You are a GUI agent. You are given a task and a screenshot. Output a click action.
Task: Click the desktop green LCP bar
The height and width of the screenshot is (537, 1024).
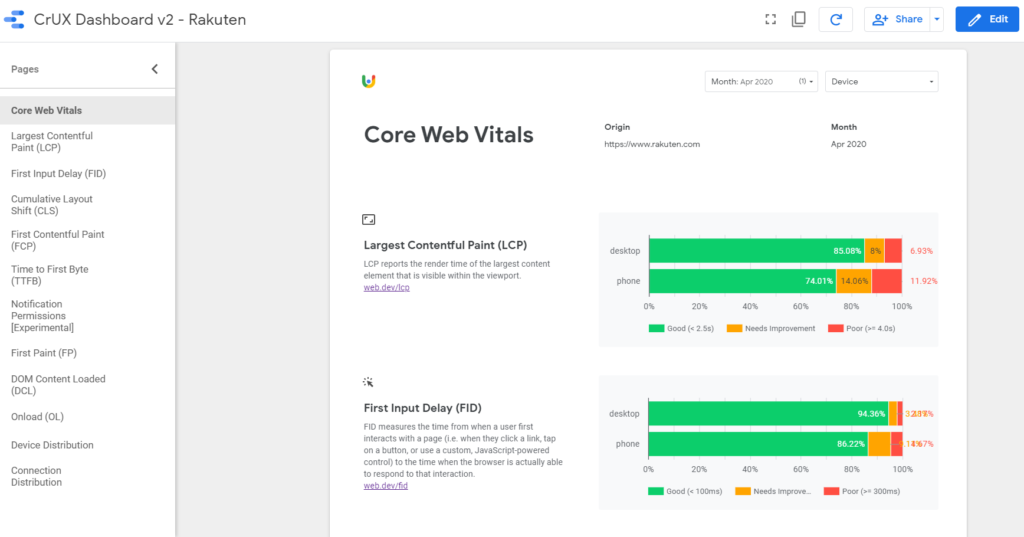[x=756, y=251]
